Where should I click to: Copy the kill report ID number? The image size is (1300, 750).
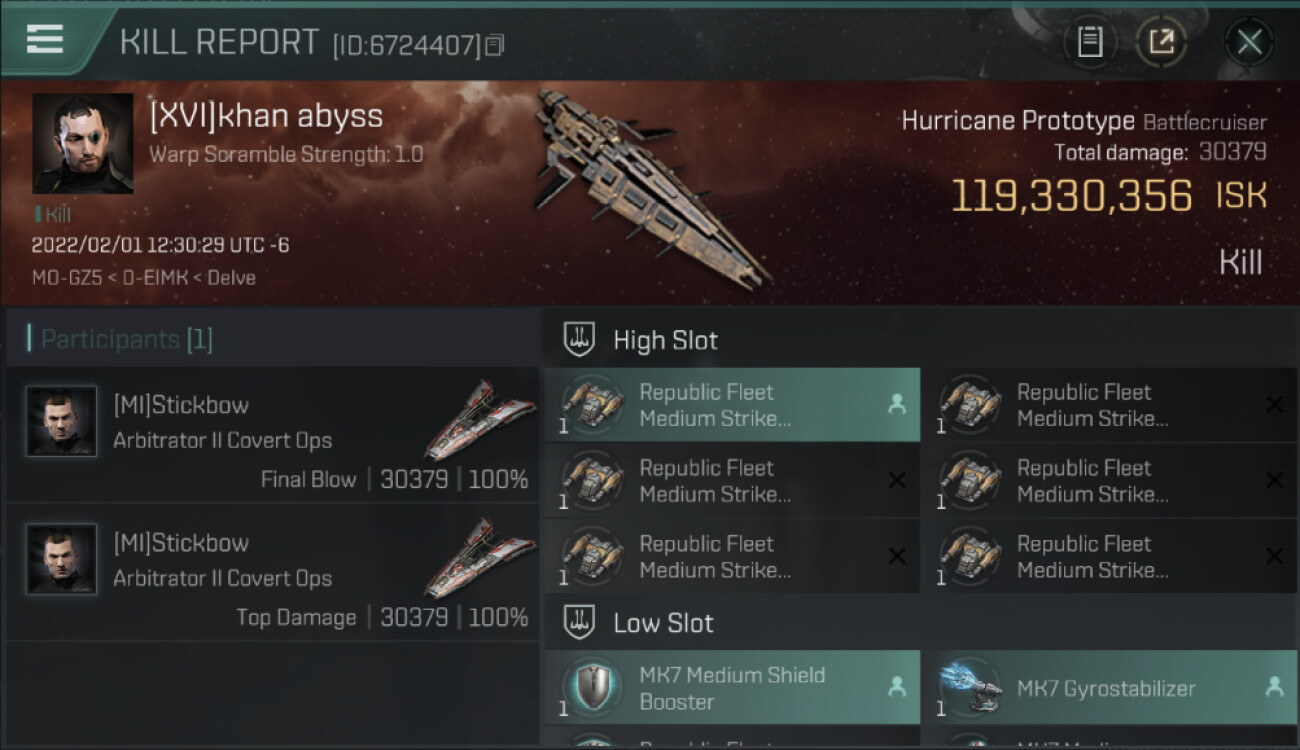(x=495, y=45)
